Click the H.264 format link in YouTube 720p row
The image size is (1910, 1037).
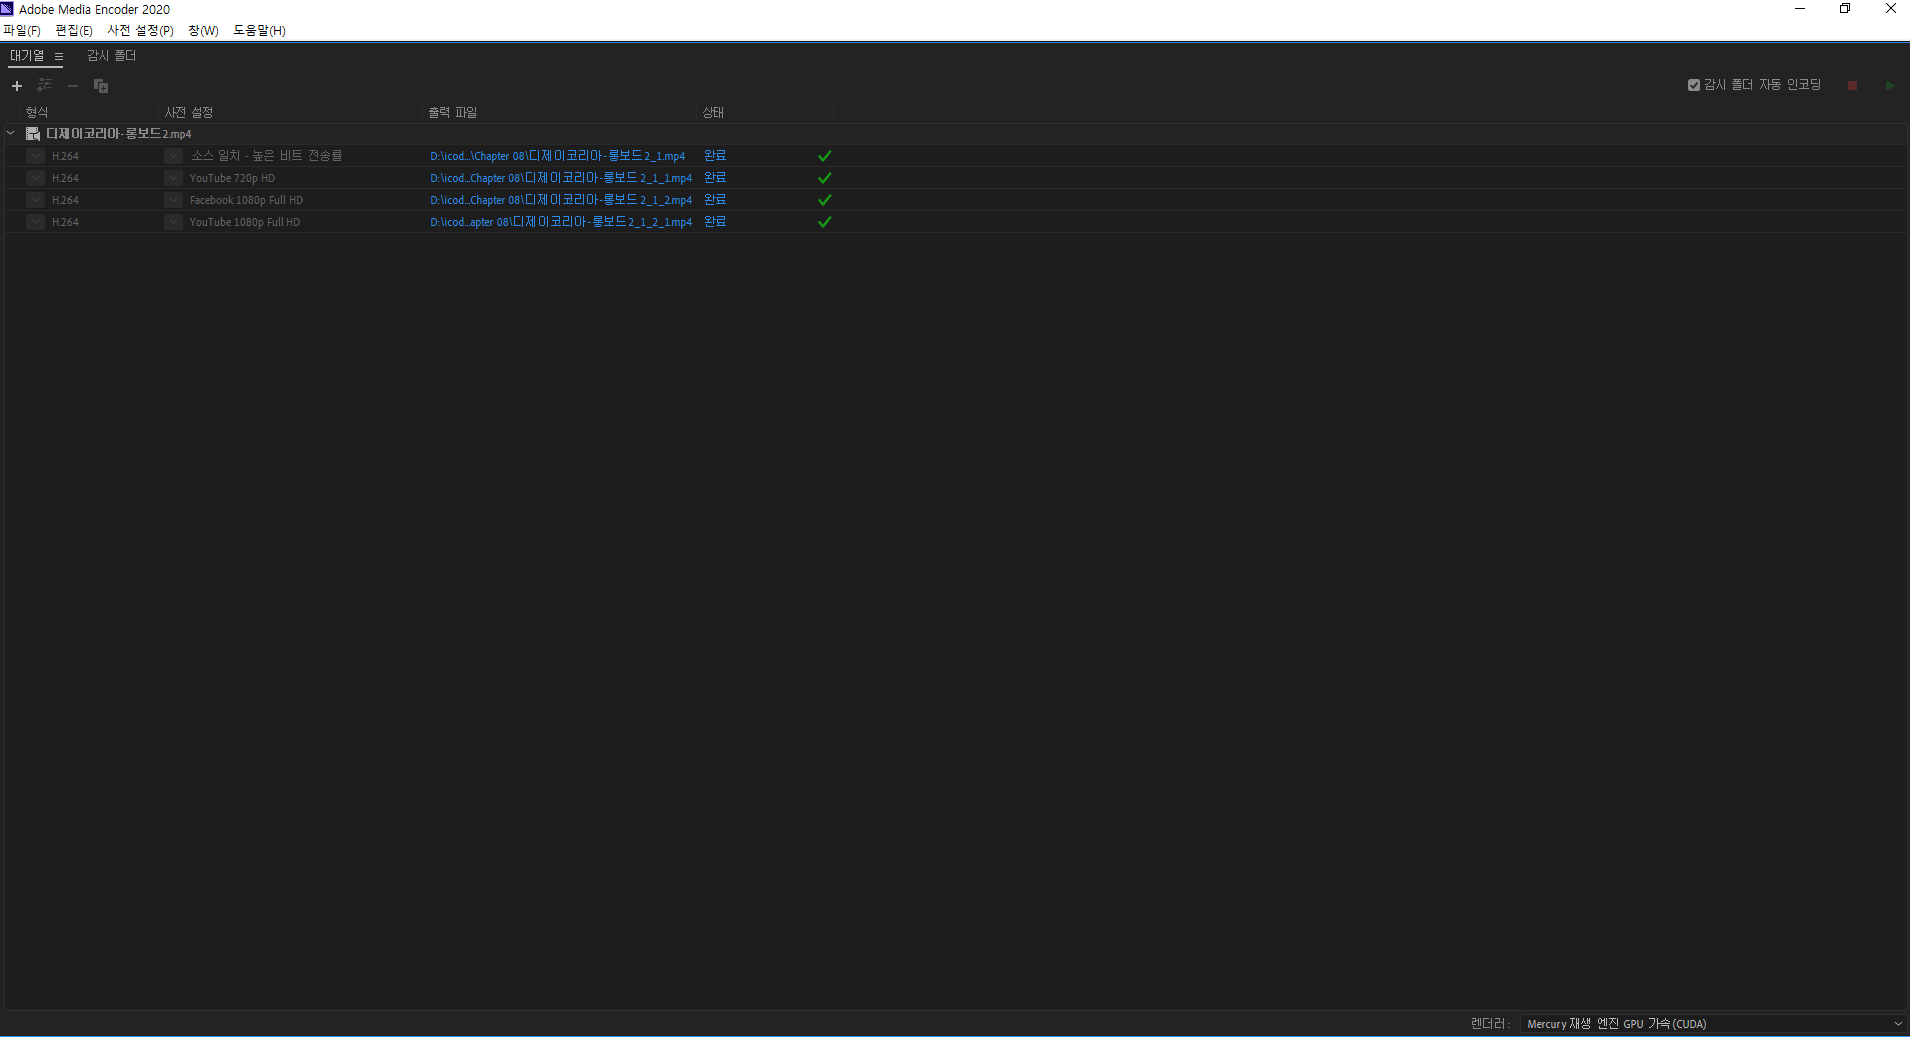(65, 178)
